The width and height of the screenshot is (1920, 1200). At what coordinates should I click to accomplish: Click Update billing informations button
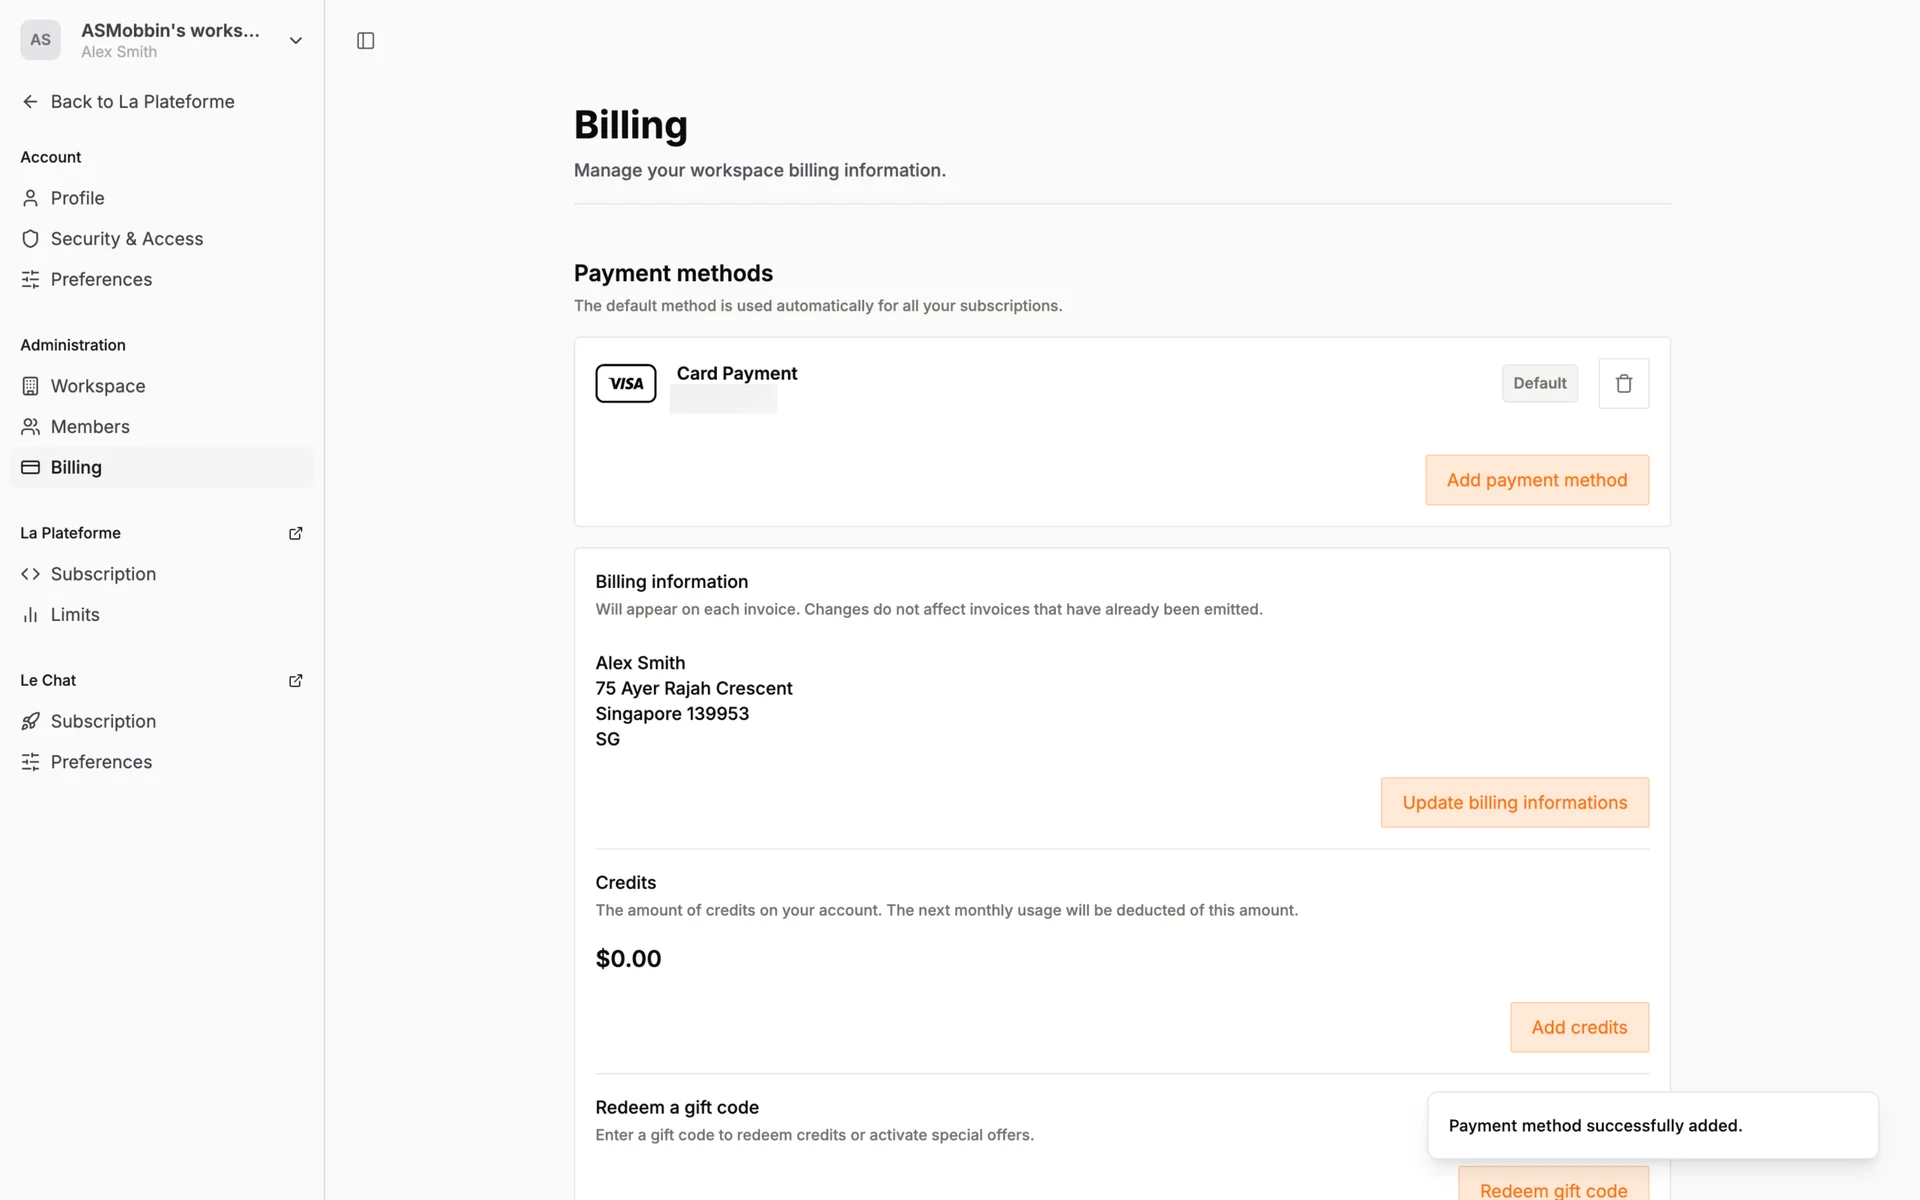coord(1514,802)
